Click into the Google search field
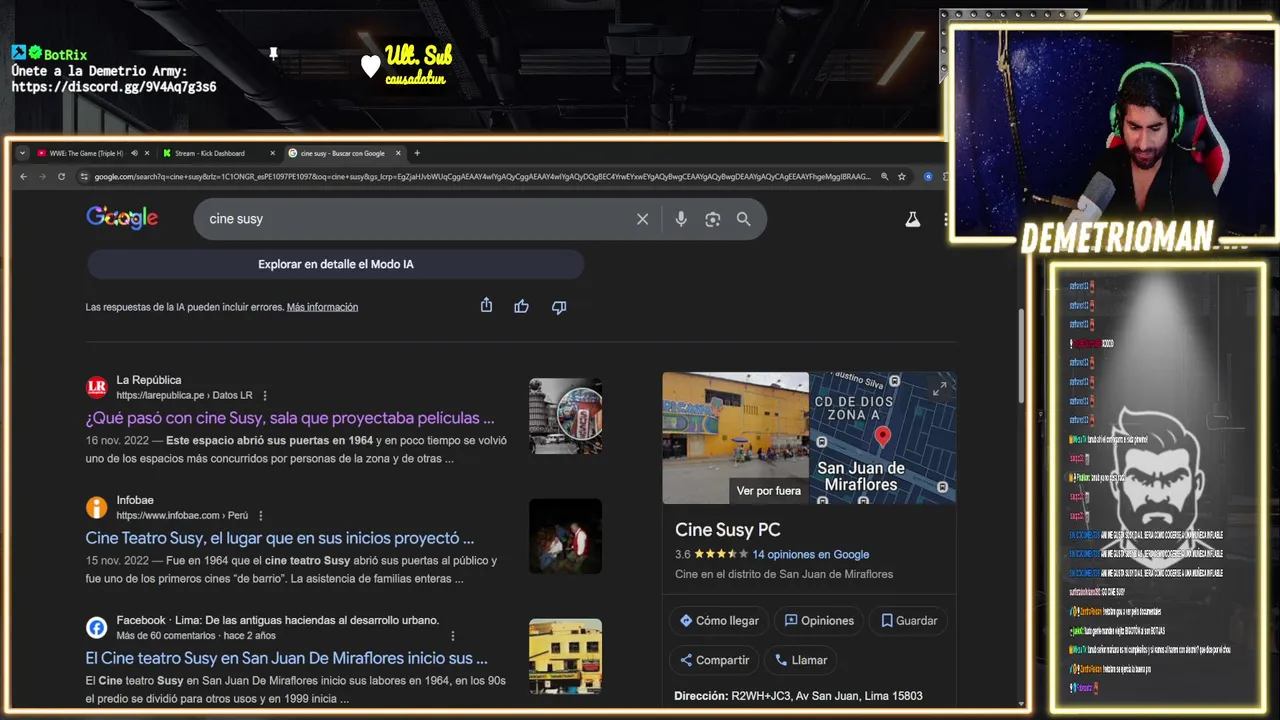 point(415,219)
